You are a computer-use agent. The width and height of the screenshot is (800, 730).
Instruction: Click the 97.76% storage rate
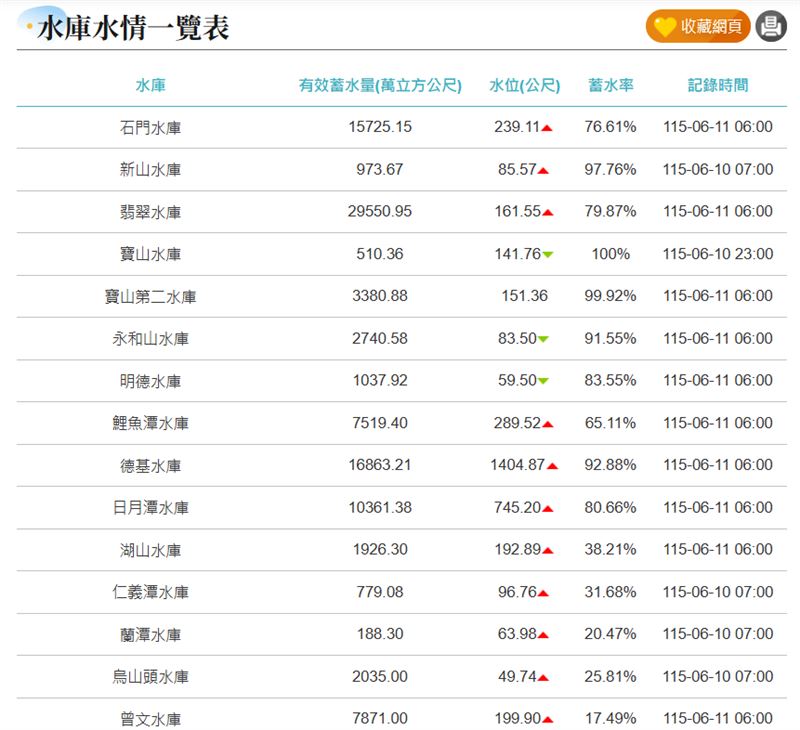(x=610, y=169)
